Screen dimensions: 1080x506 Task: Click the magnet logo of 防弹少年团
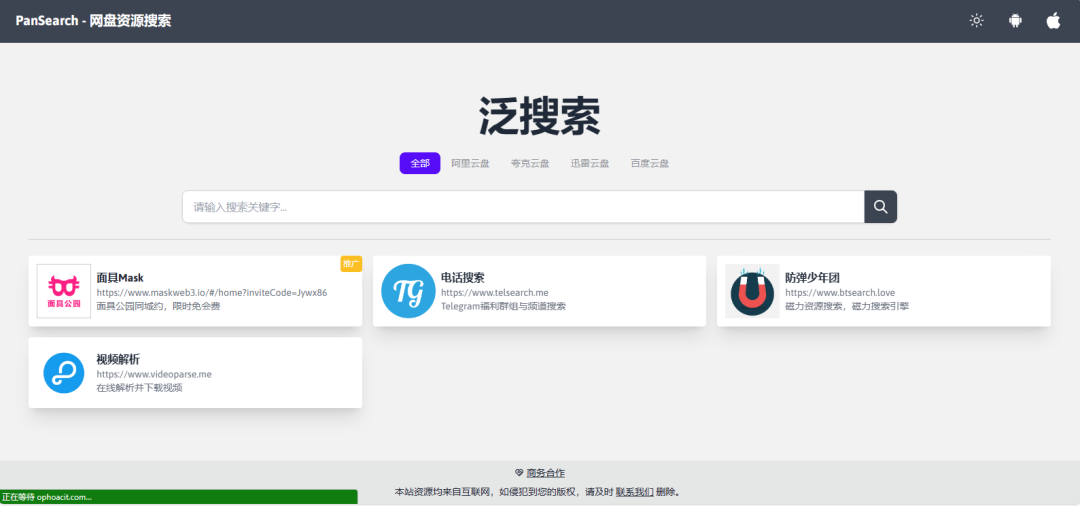click(752, 291)
